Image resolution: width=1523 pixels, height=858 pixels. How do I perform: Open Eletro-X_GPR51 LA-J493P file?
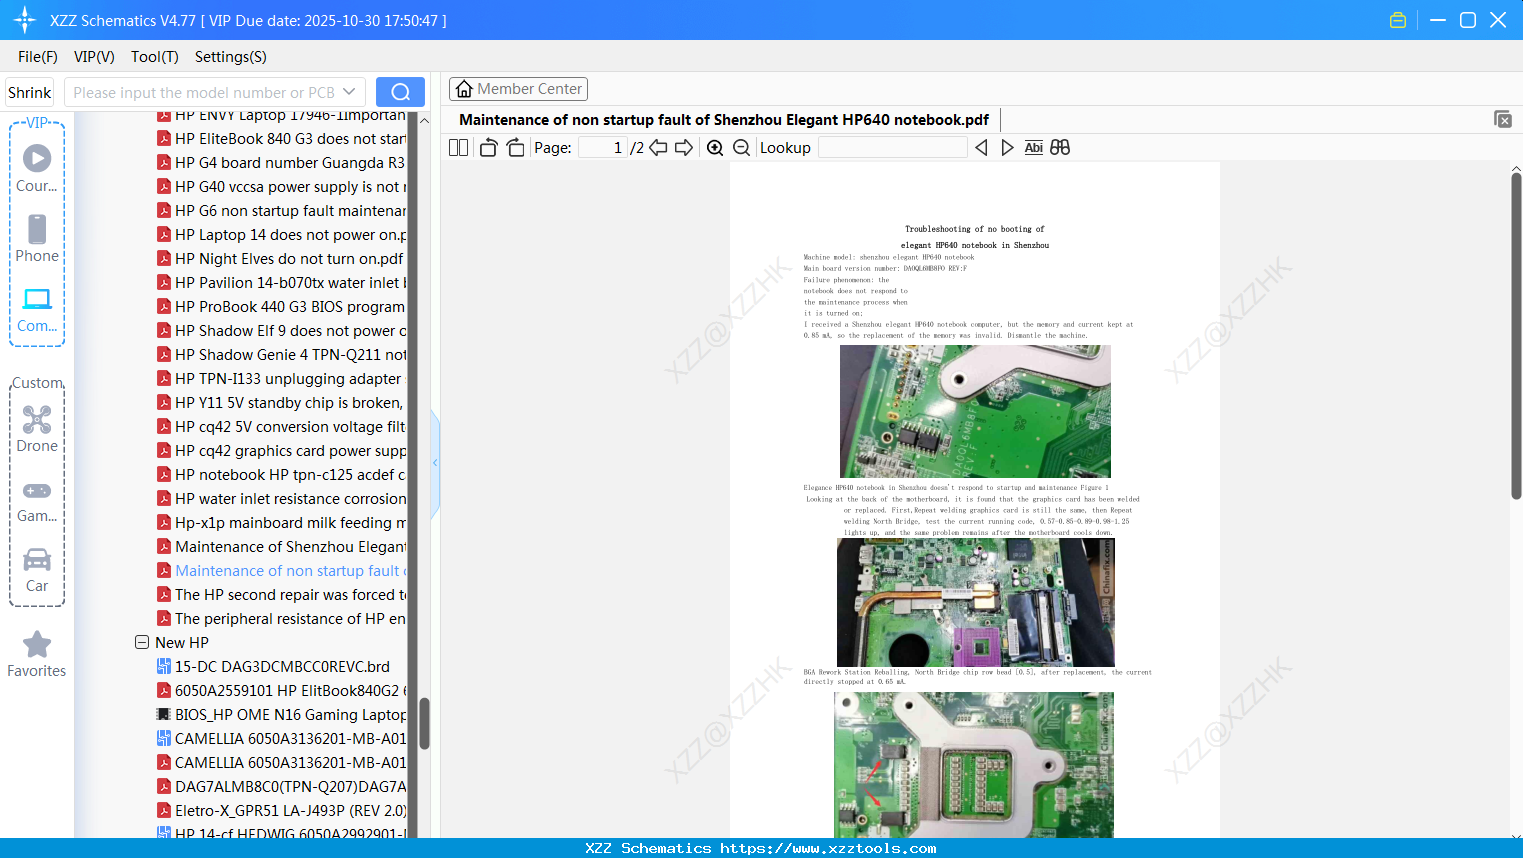coord(281,811)
